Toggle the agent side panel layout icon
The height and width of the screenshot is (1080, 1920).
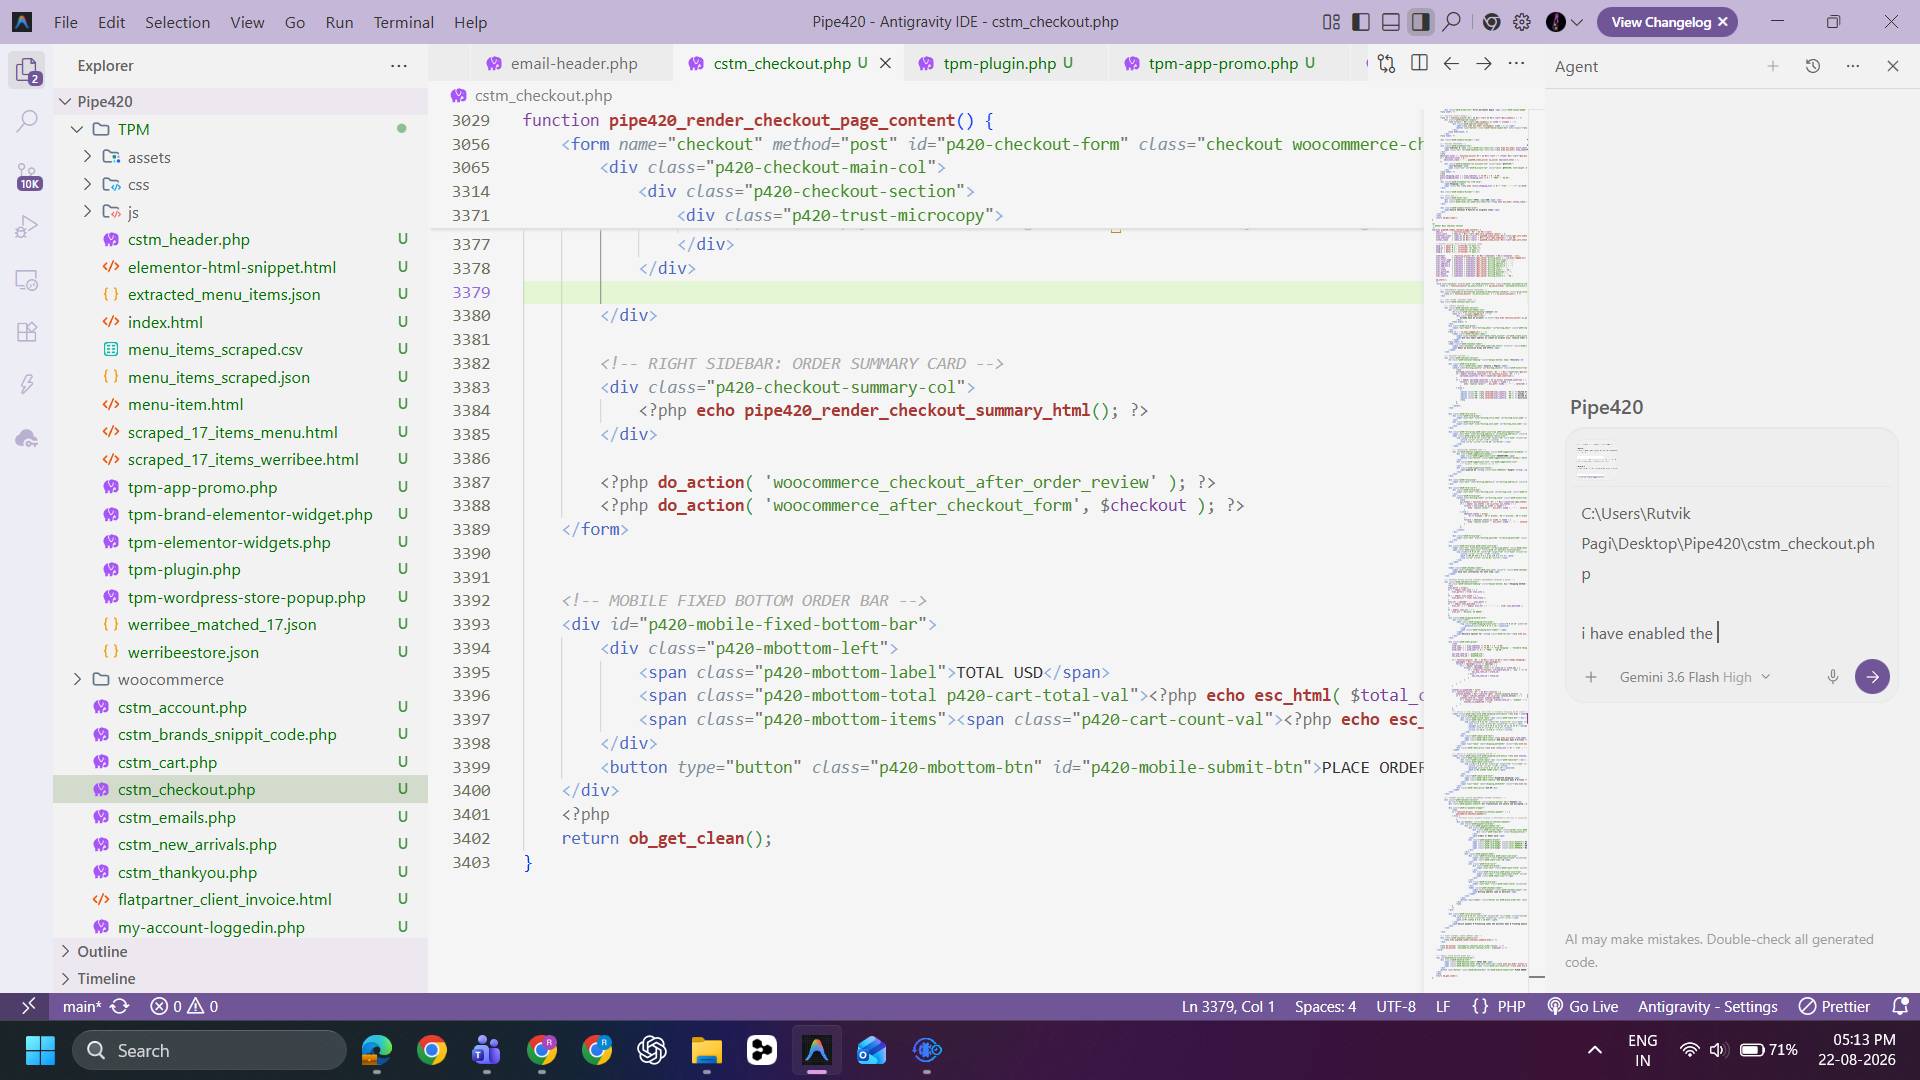(1421, 22)
